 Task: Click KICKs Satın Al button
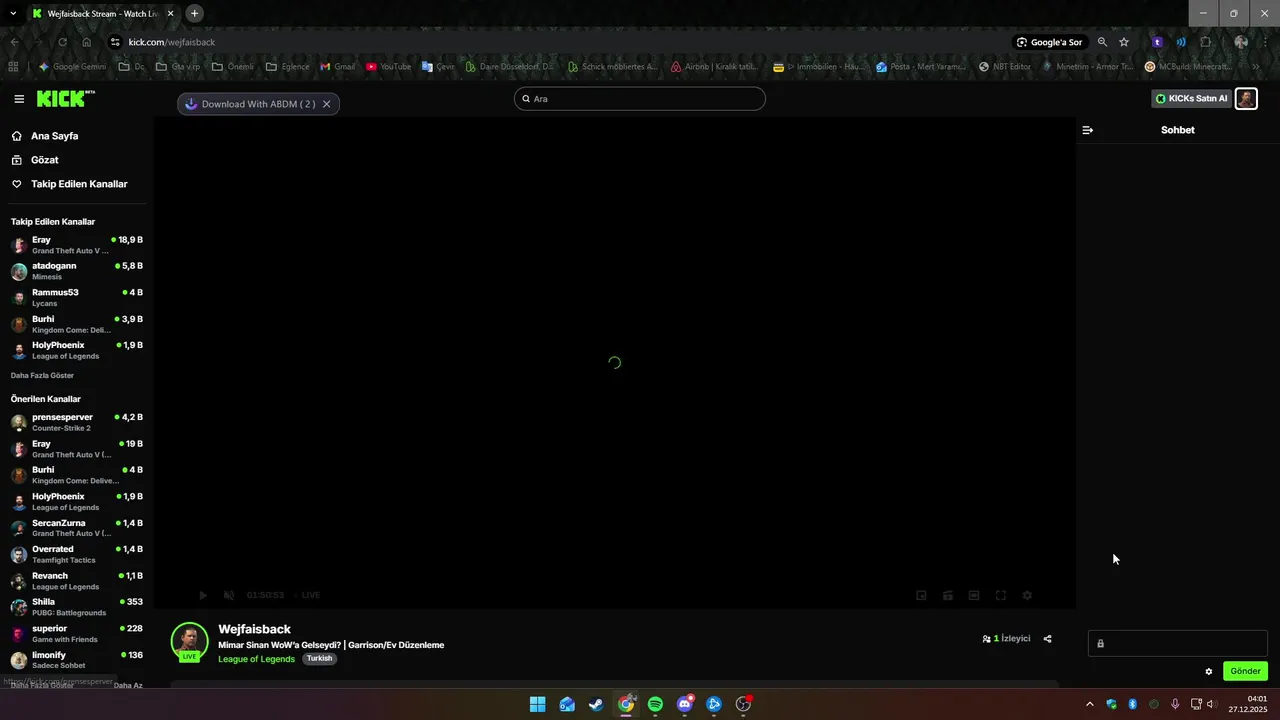click(1191, 99)
